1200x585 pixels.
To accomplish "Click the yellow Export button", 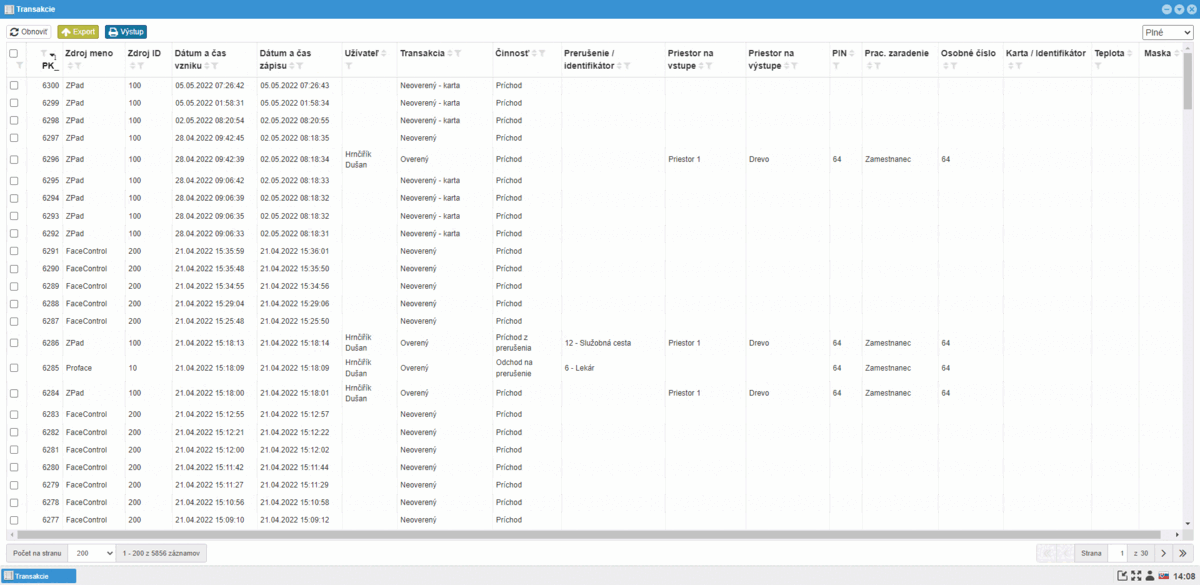I will coord(78,32).
